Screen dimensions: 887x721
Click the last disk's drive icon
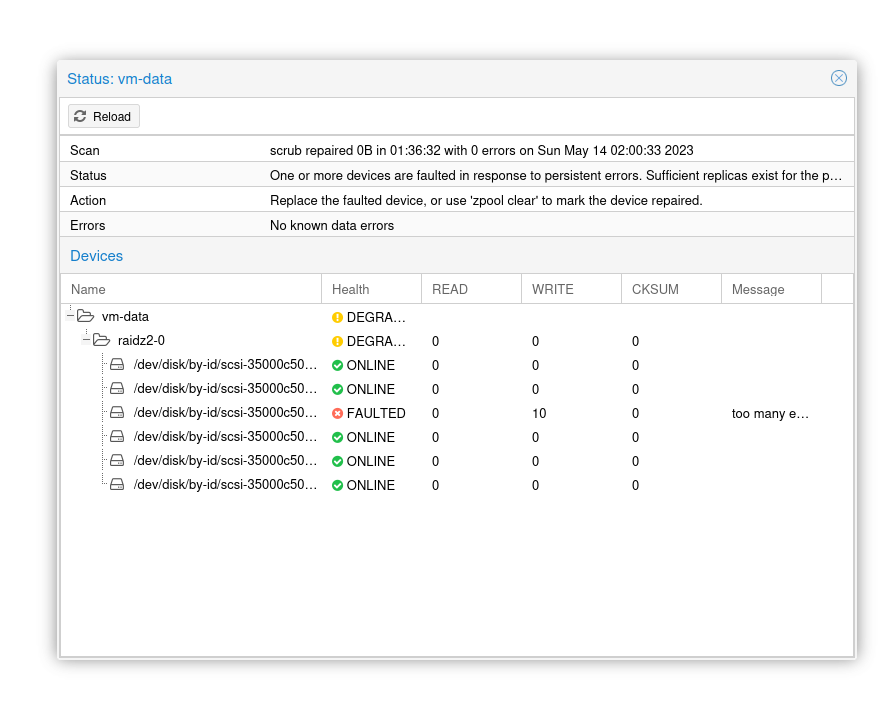click(x=117, y=485)
